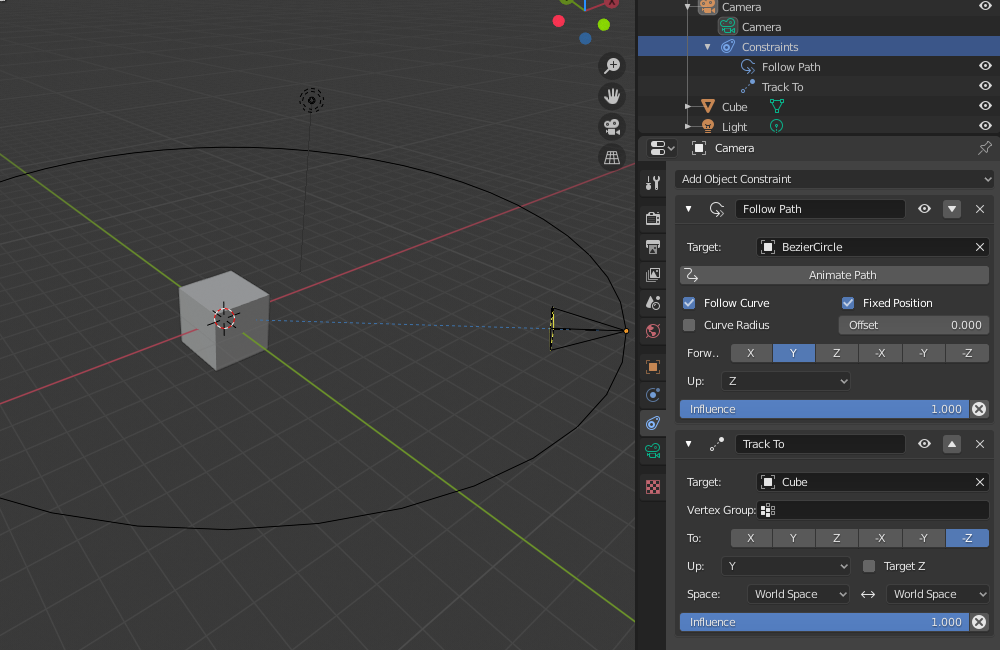
Task: Open the Tool properties tab (wrench icon)
Action: [652, 183]
